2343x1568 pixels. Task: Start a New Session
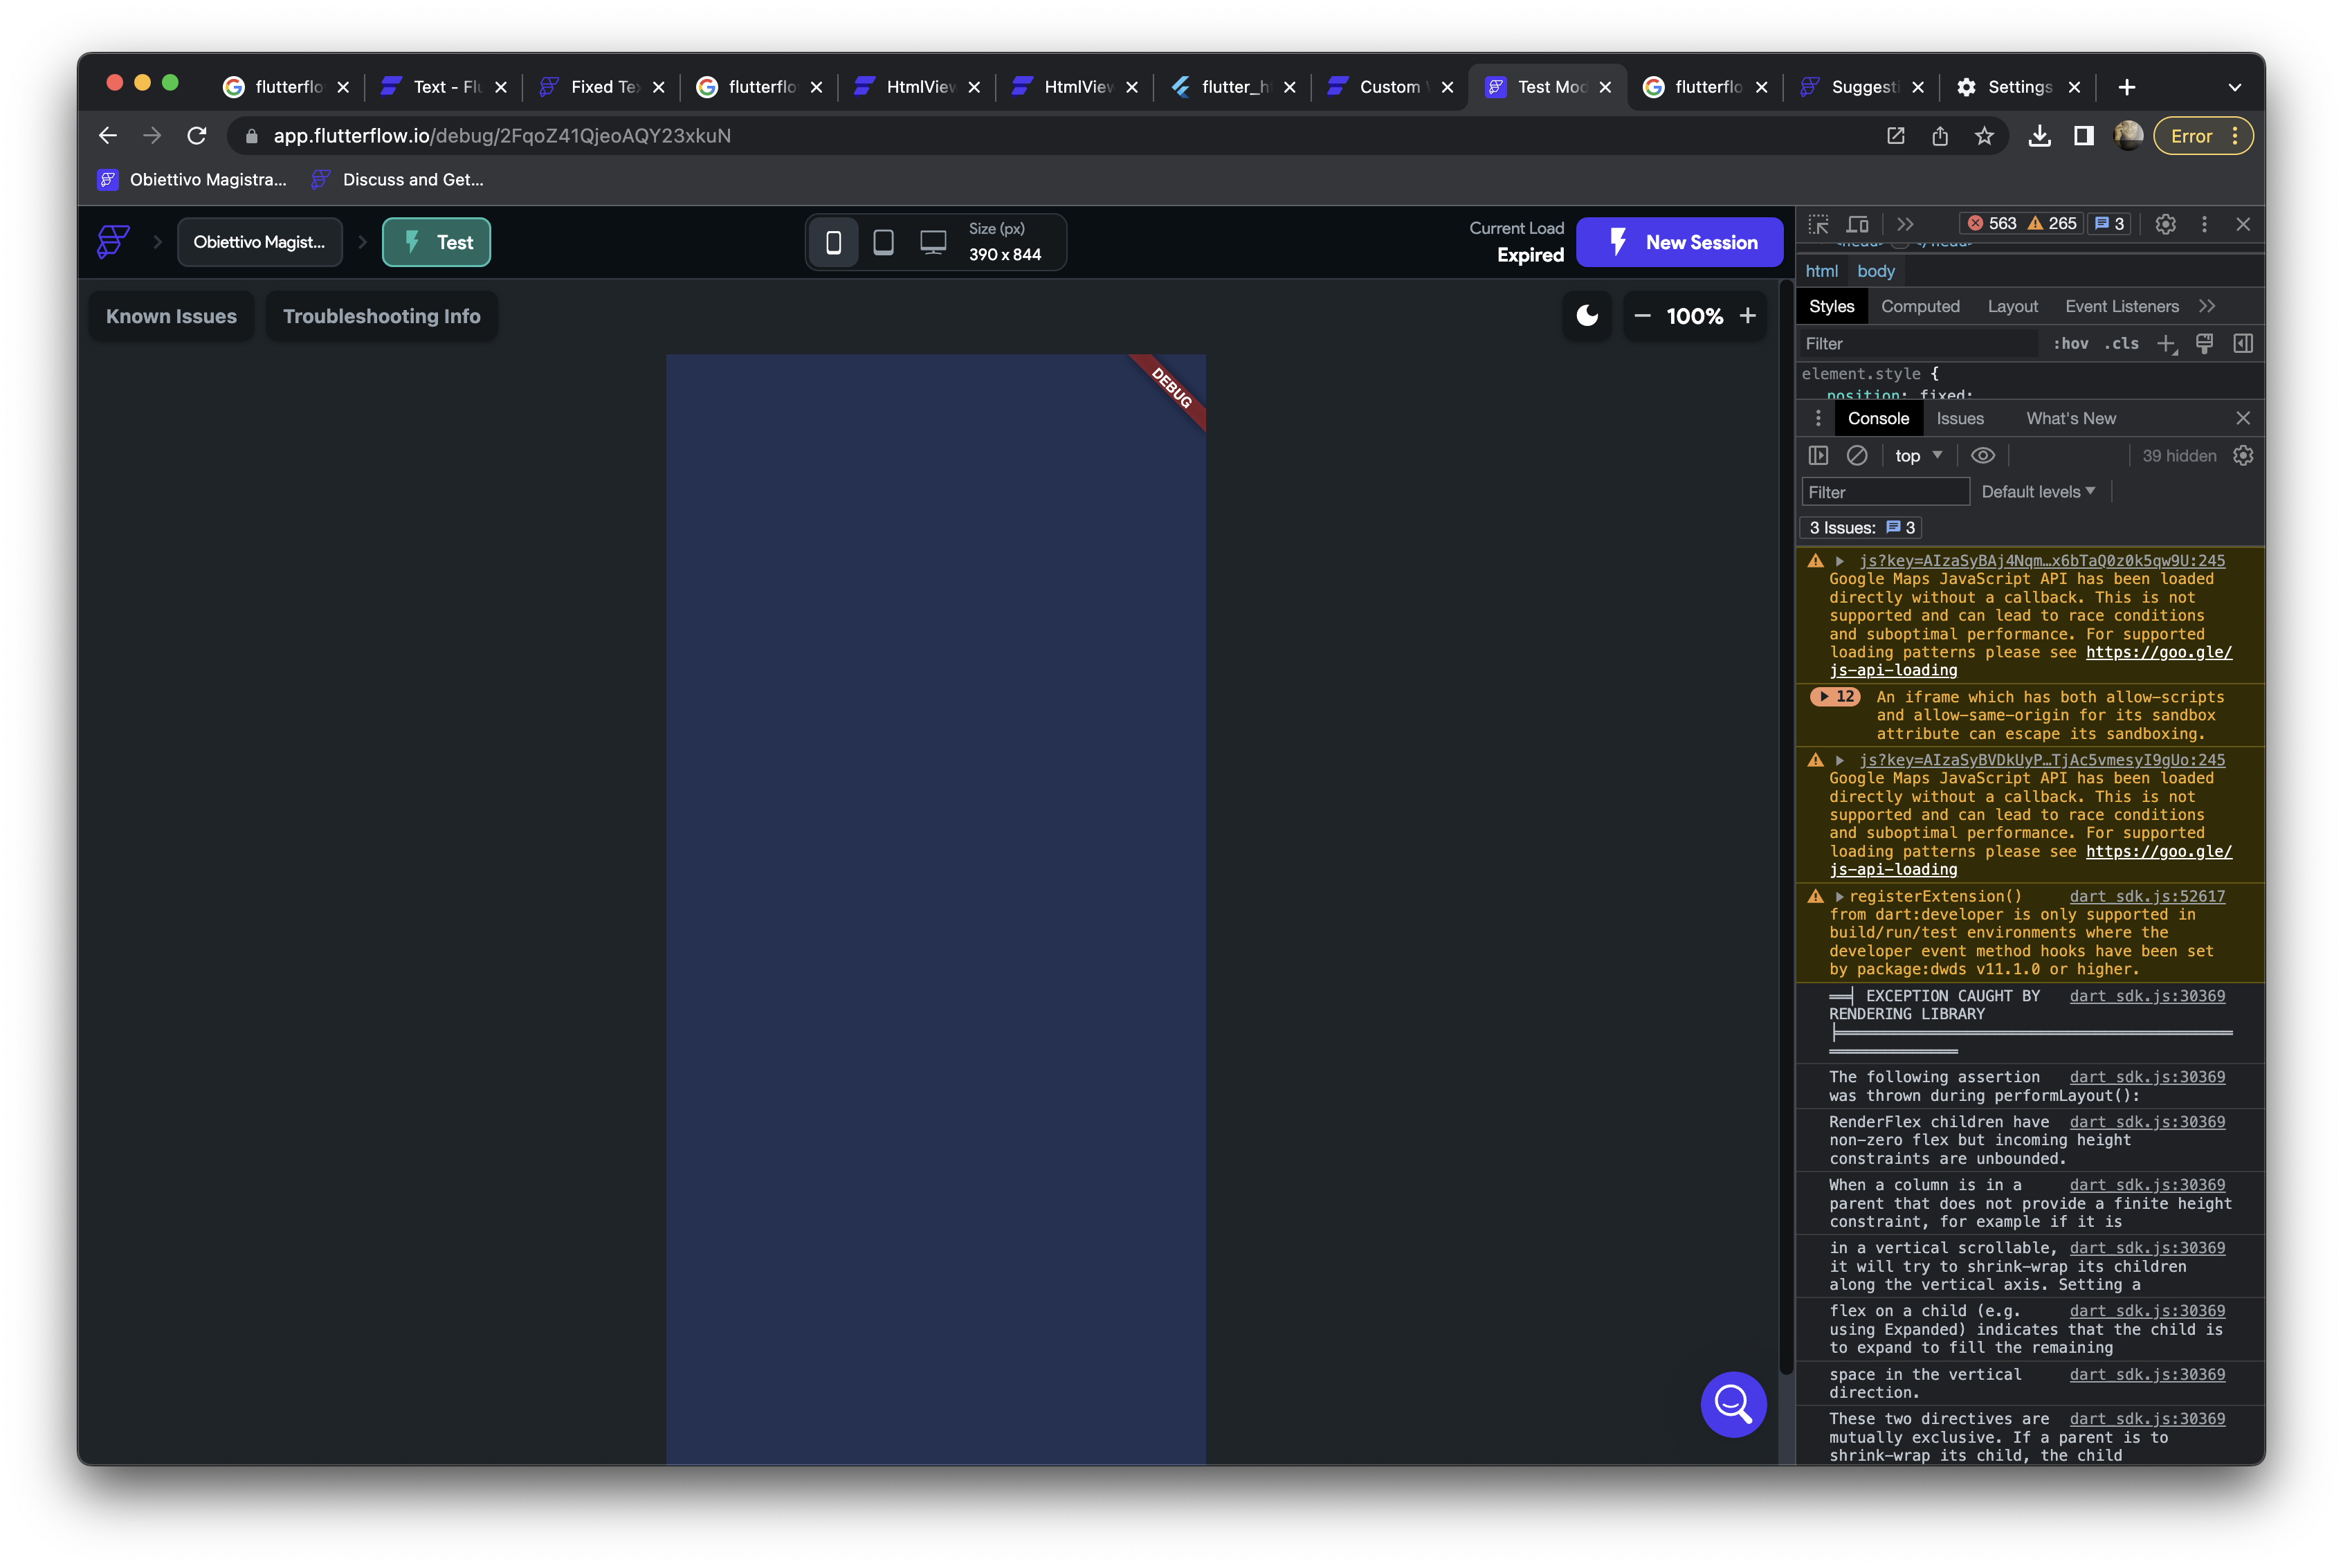coord(1679,241)
